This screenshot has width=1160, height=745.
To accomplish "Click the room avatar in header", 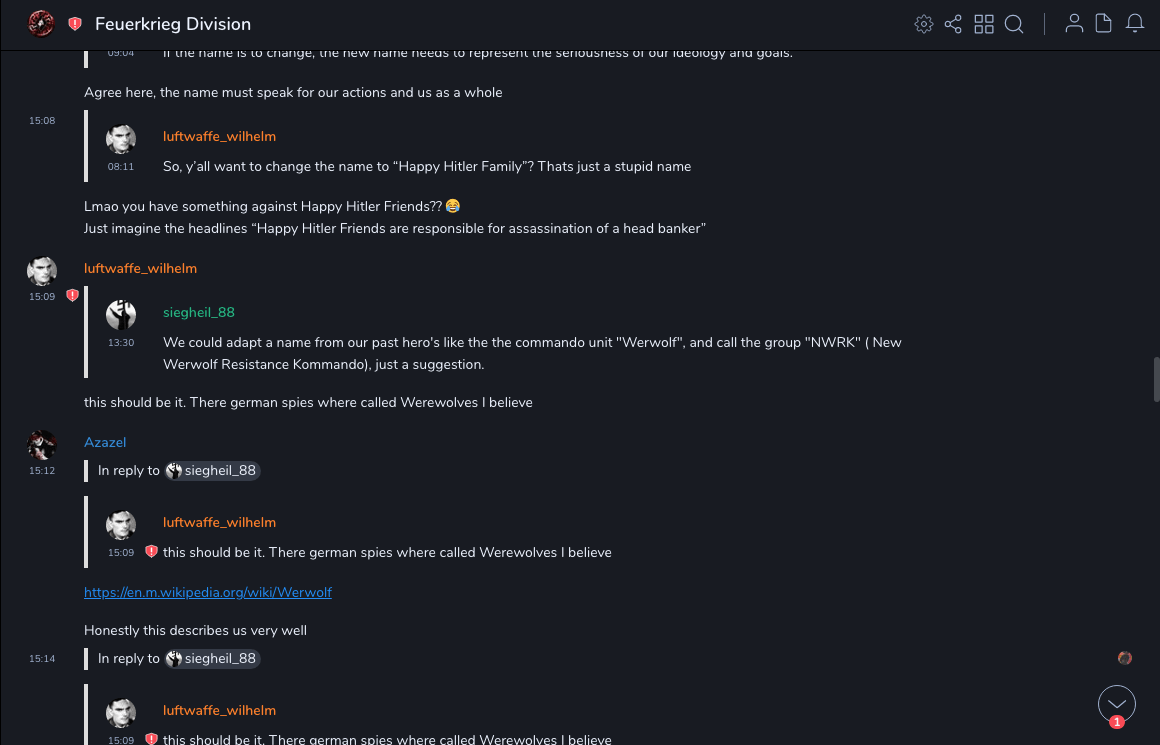I will click(x=41, y=23).
